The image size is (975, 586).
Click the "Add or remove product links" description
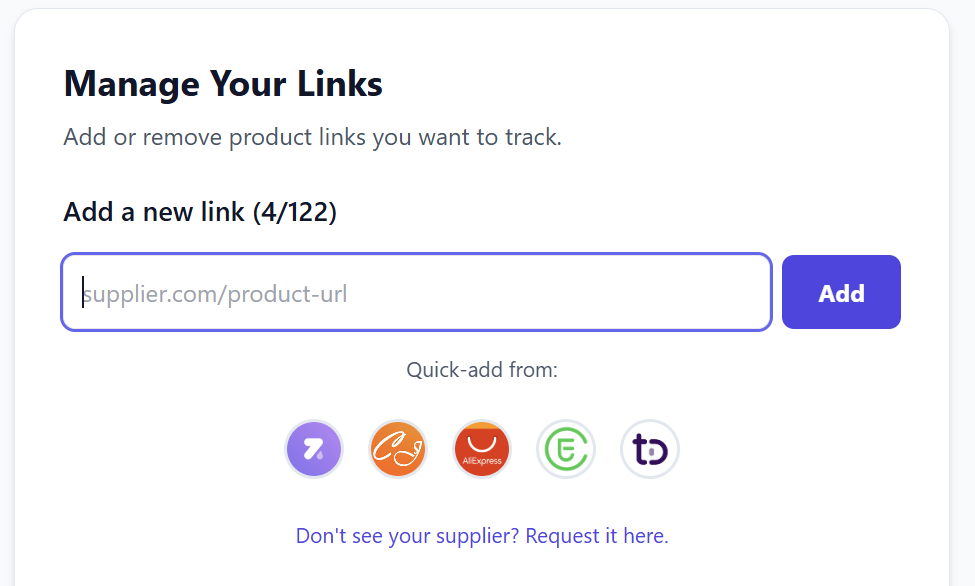coord(312,137)
